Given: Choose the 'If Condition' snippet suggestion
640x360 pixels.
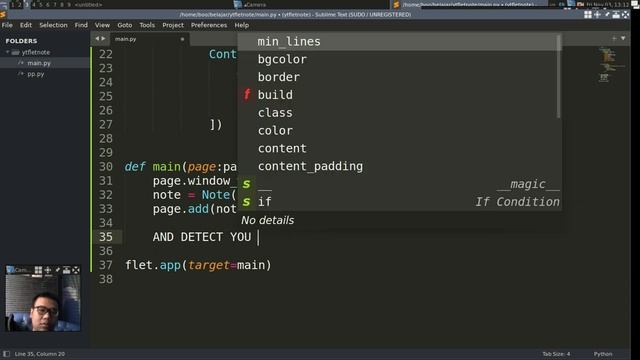Looking at the screenshot, I should pos(399,202).
